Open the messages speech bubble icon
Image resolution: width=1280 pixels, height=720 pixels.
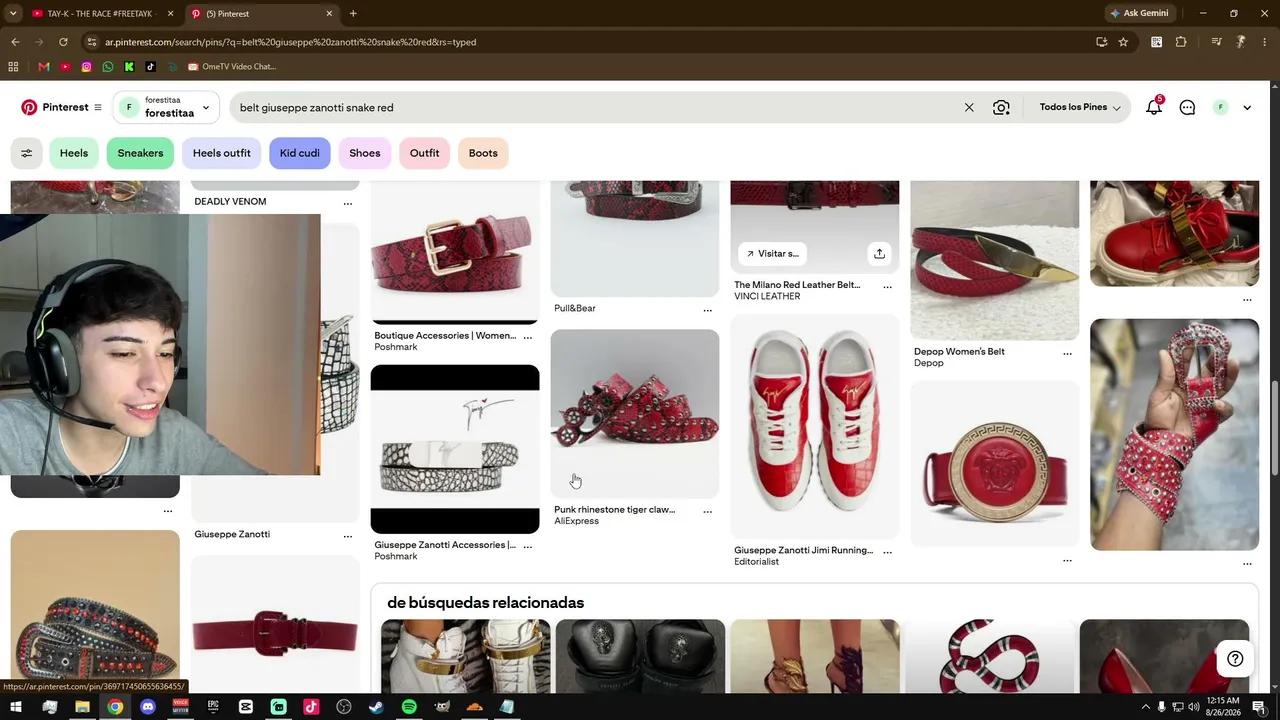[1187, 107]
